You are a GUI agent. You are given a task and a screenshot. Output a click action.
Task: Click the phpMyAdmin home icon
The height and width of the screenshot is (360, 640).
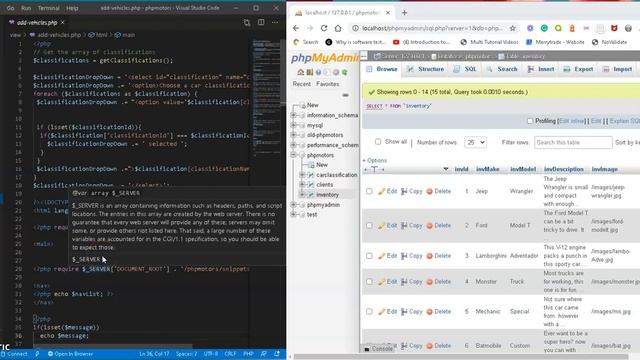(300, 72)
